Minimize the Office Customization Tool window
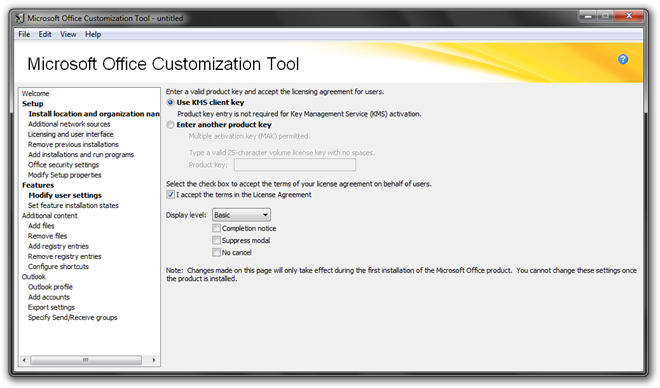This screenshot has width=660, height=388. [x=588, y=16]
